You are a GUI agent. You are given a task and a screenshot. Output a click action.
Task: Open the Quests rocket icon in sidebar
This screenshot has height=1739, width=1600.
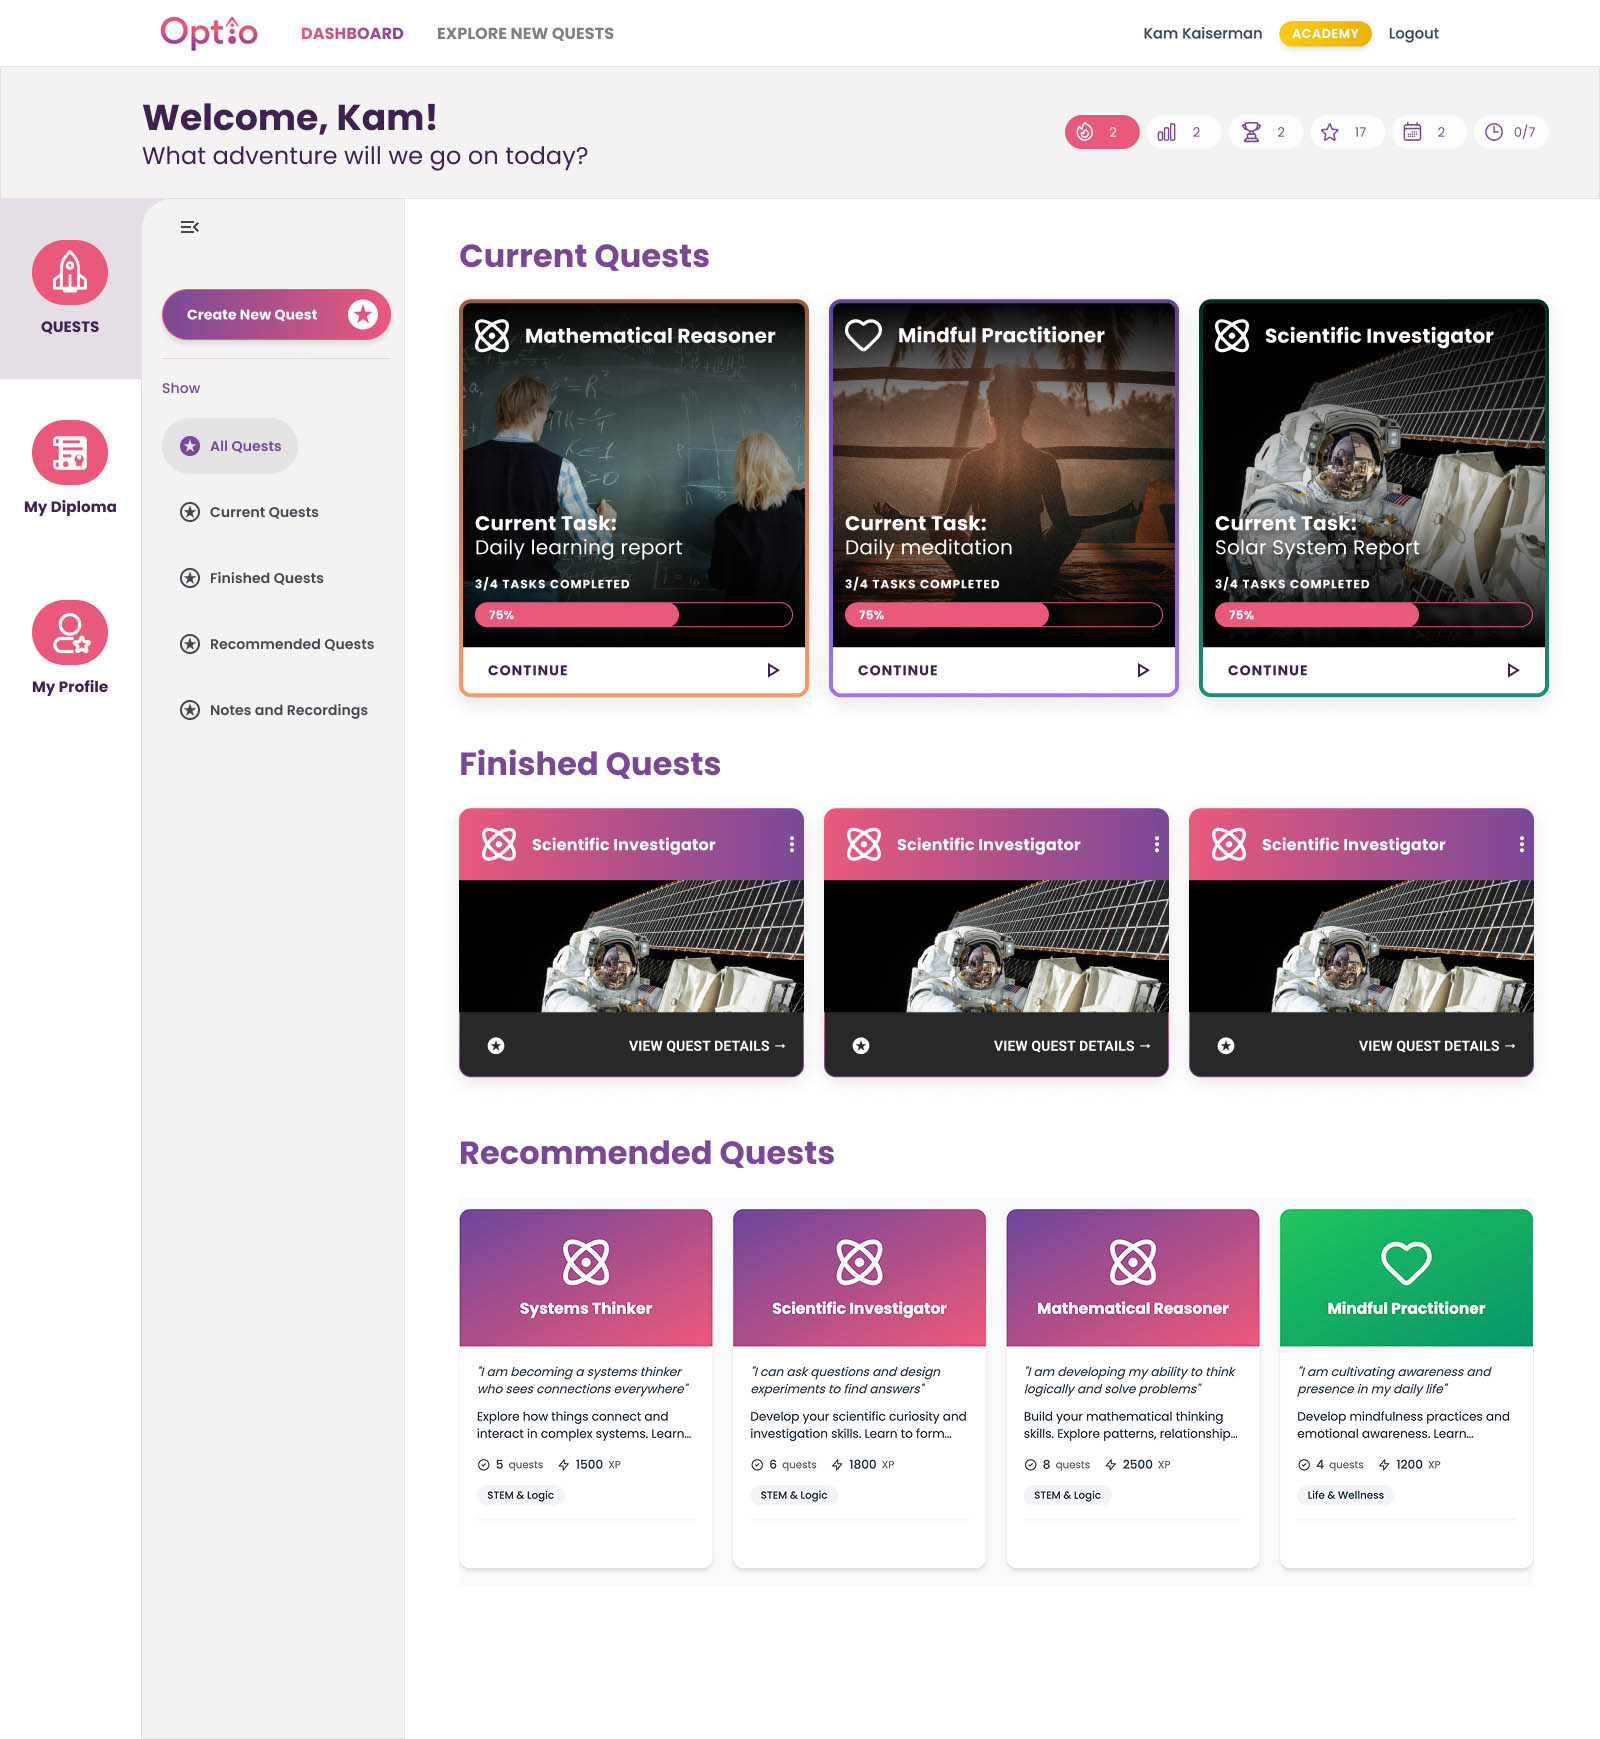coord(70,273)
